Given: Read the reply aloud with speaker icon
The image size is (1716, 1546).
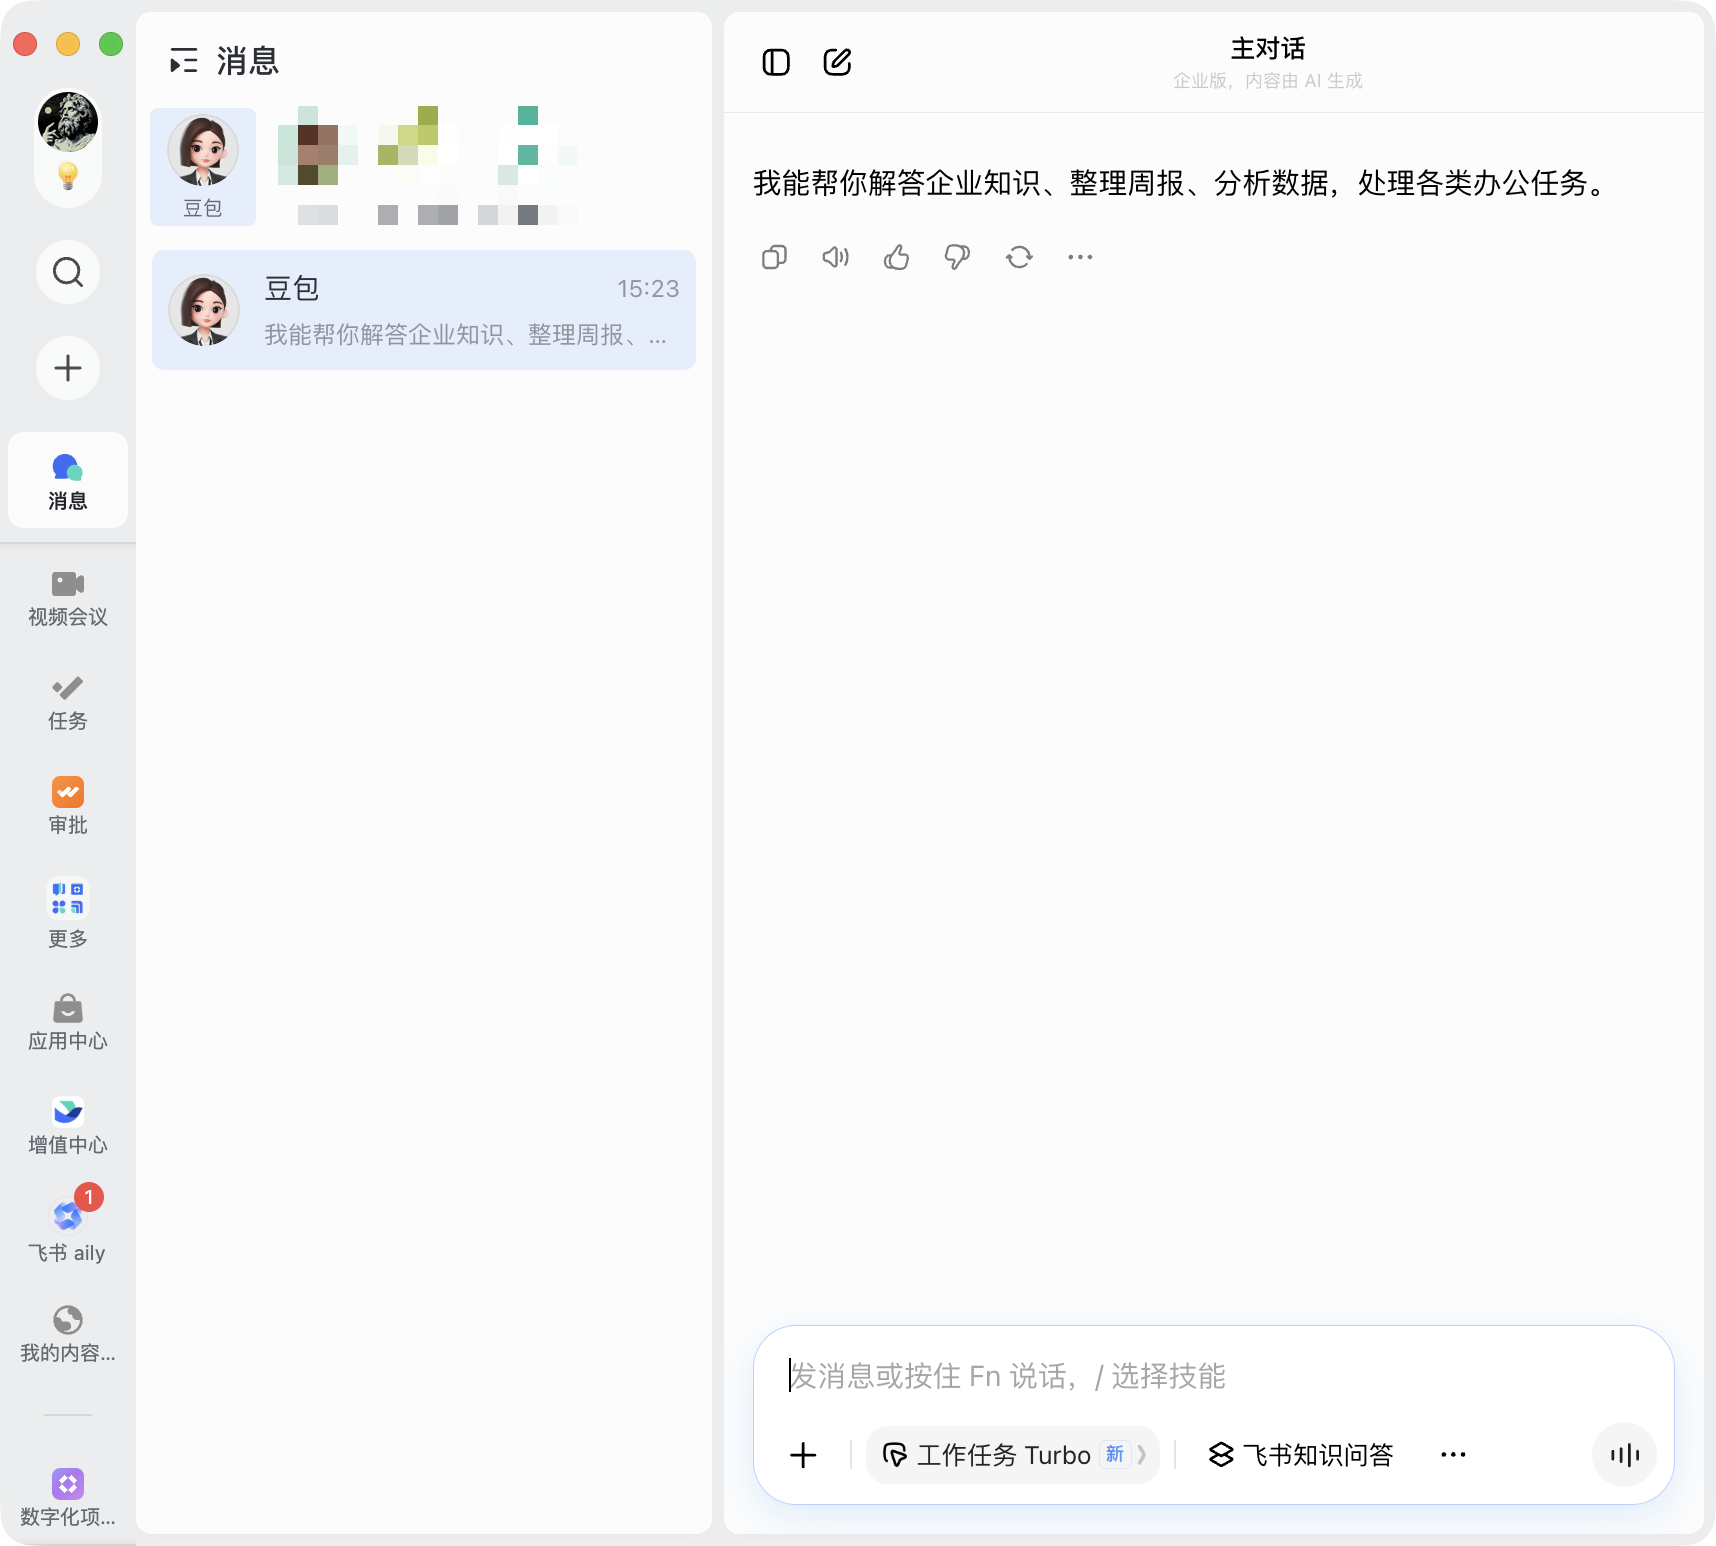Looking at the screenshot, I should click(x=835, y=257).
